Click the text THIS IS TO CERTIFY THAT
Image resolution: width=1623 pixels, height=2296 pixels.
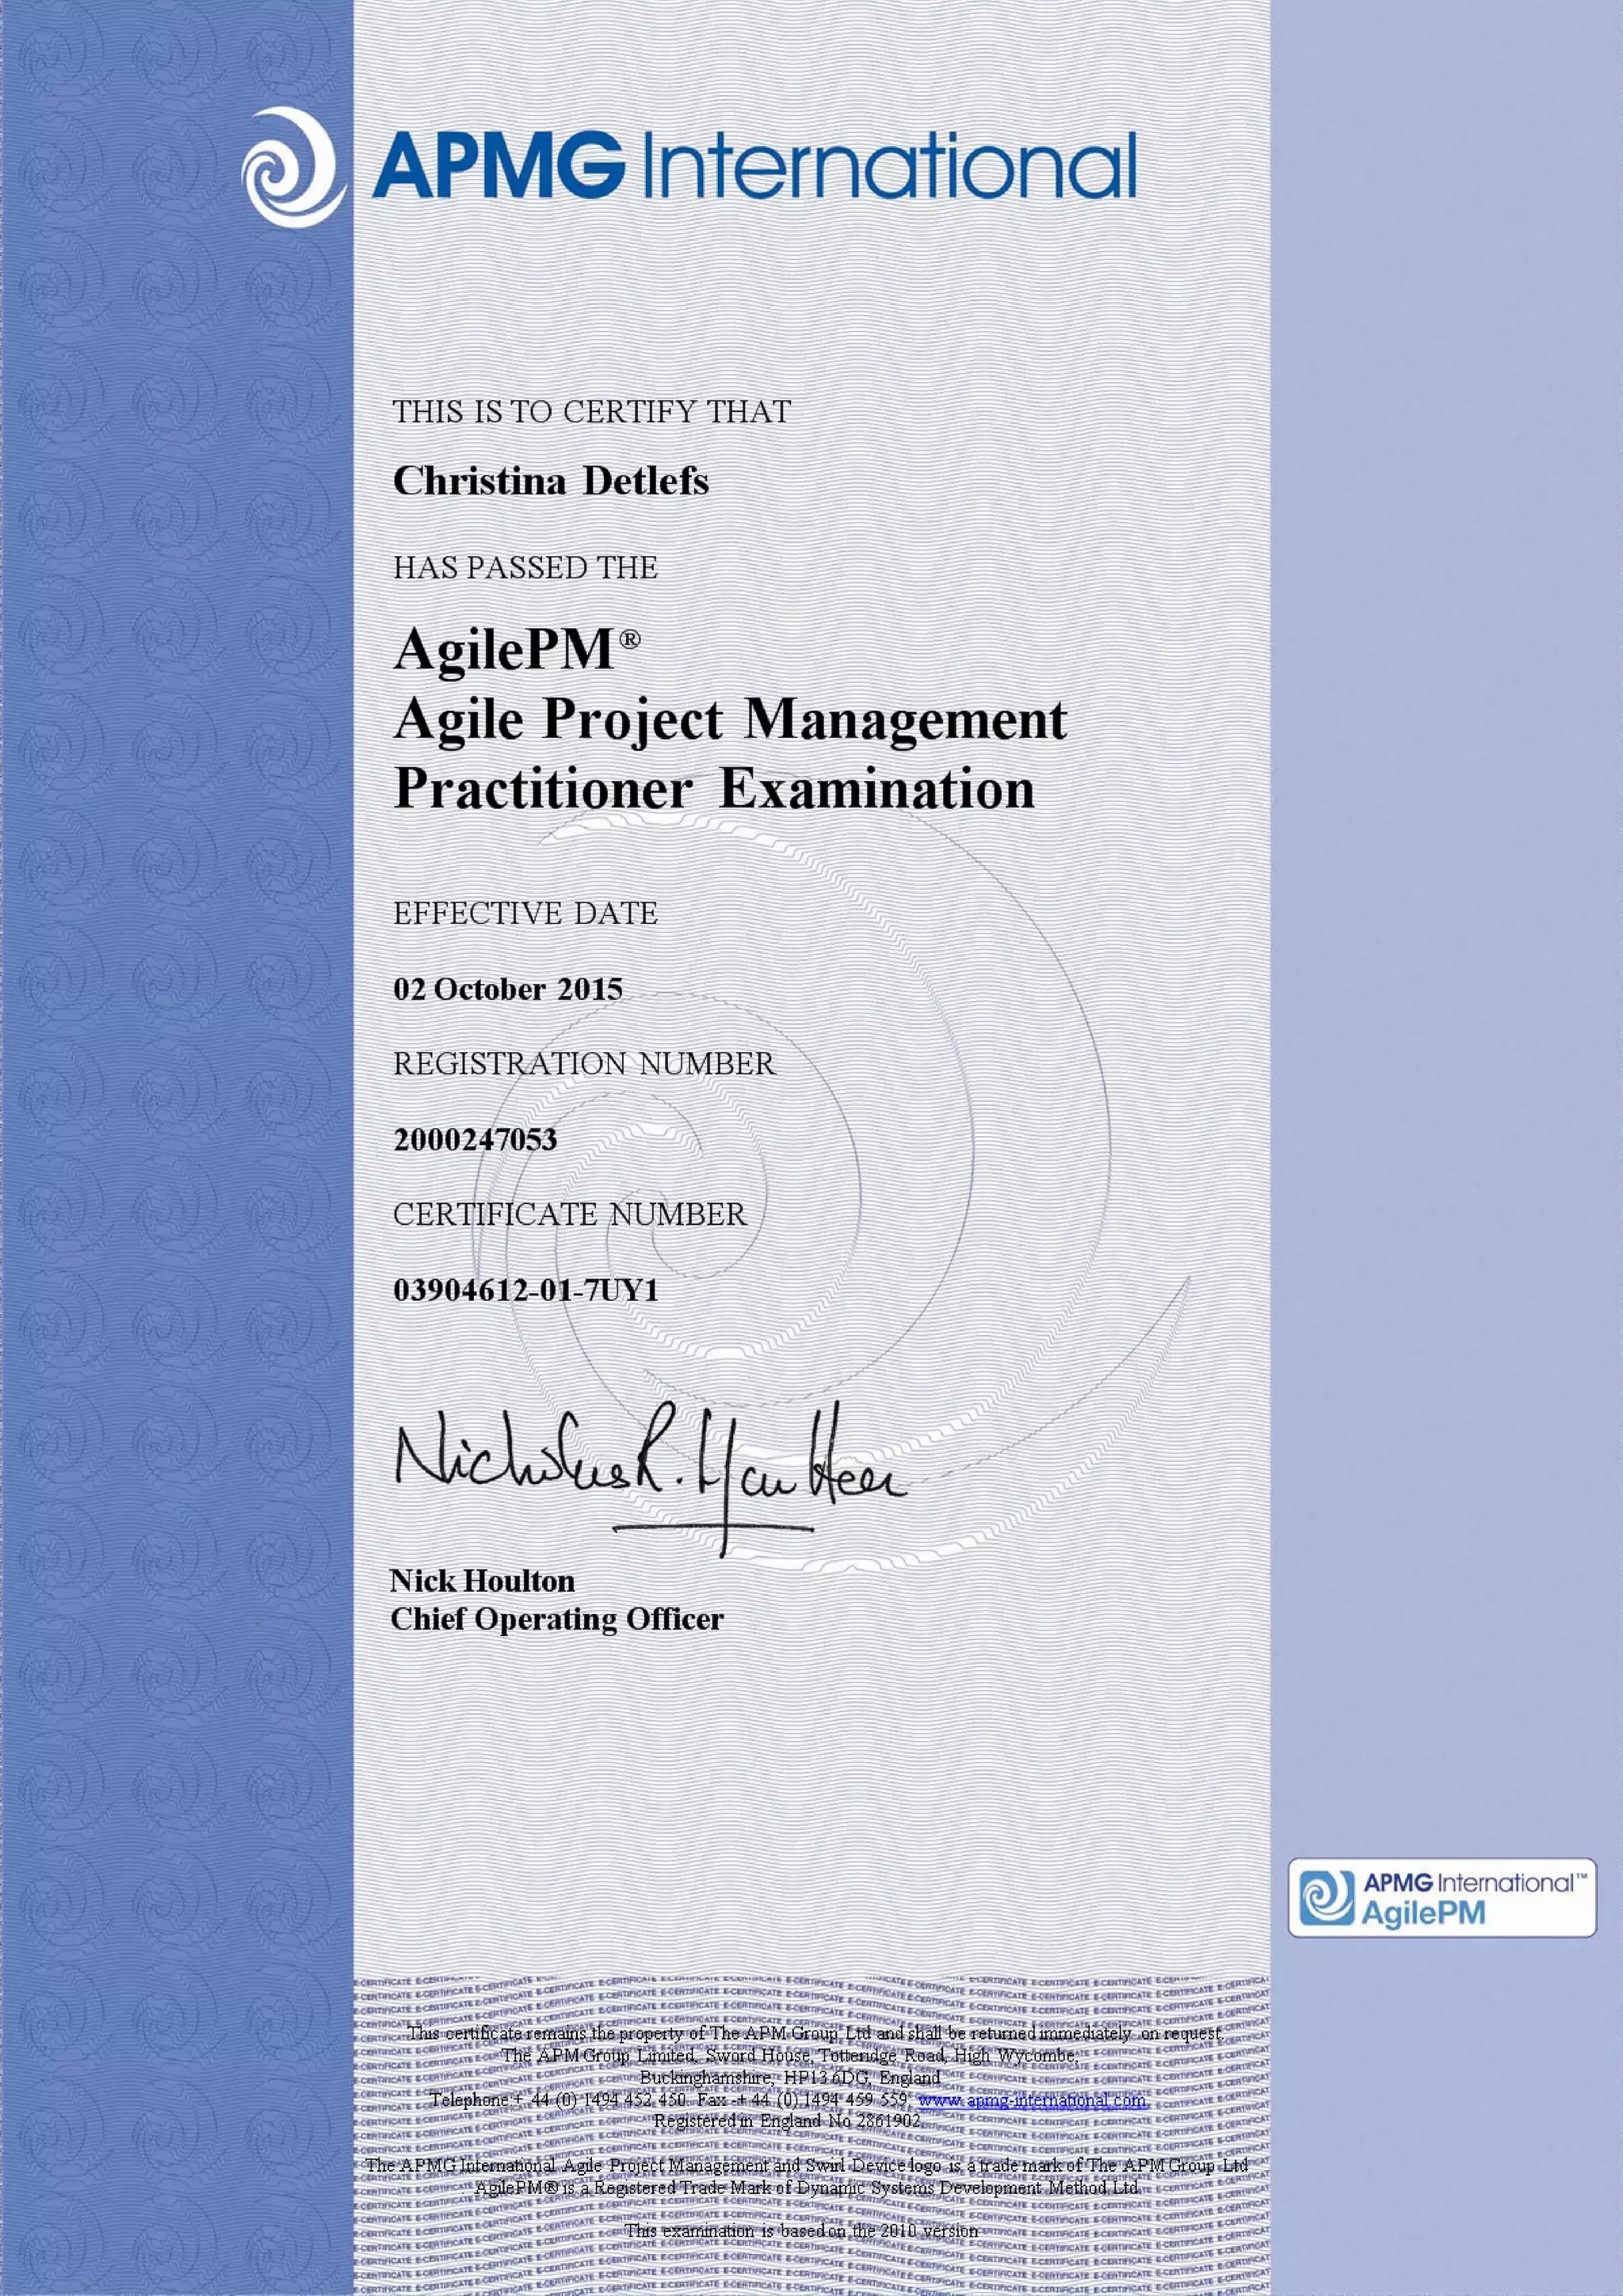coord(591,411)
